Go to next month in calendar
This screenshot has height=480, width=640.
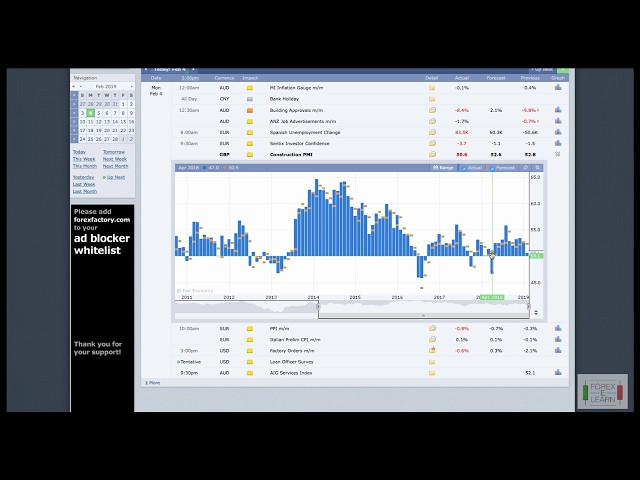(130, 87)
